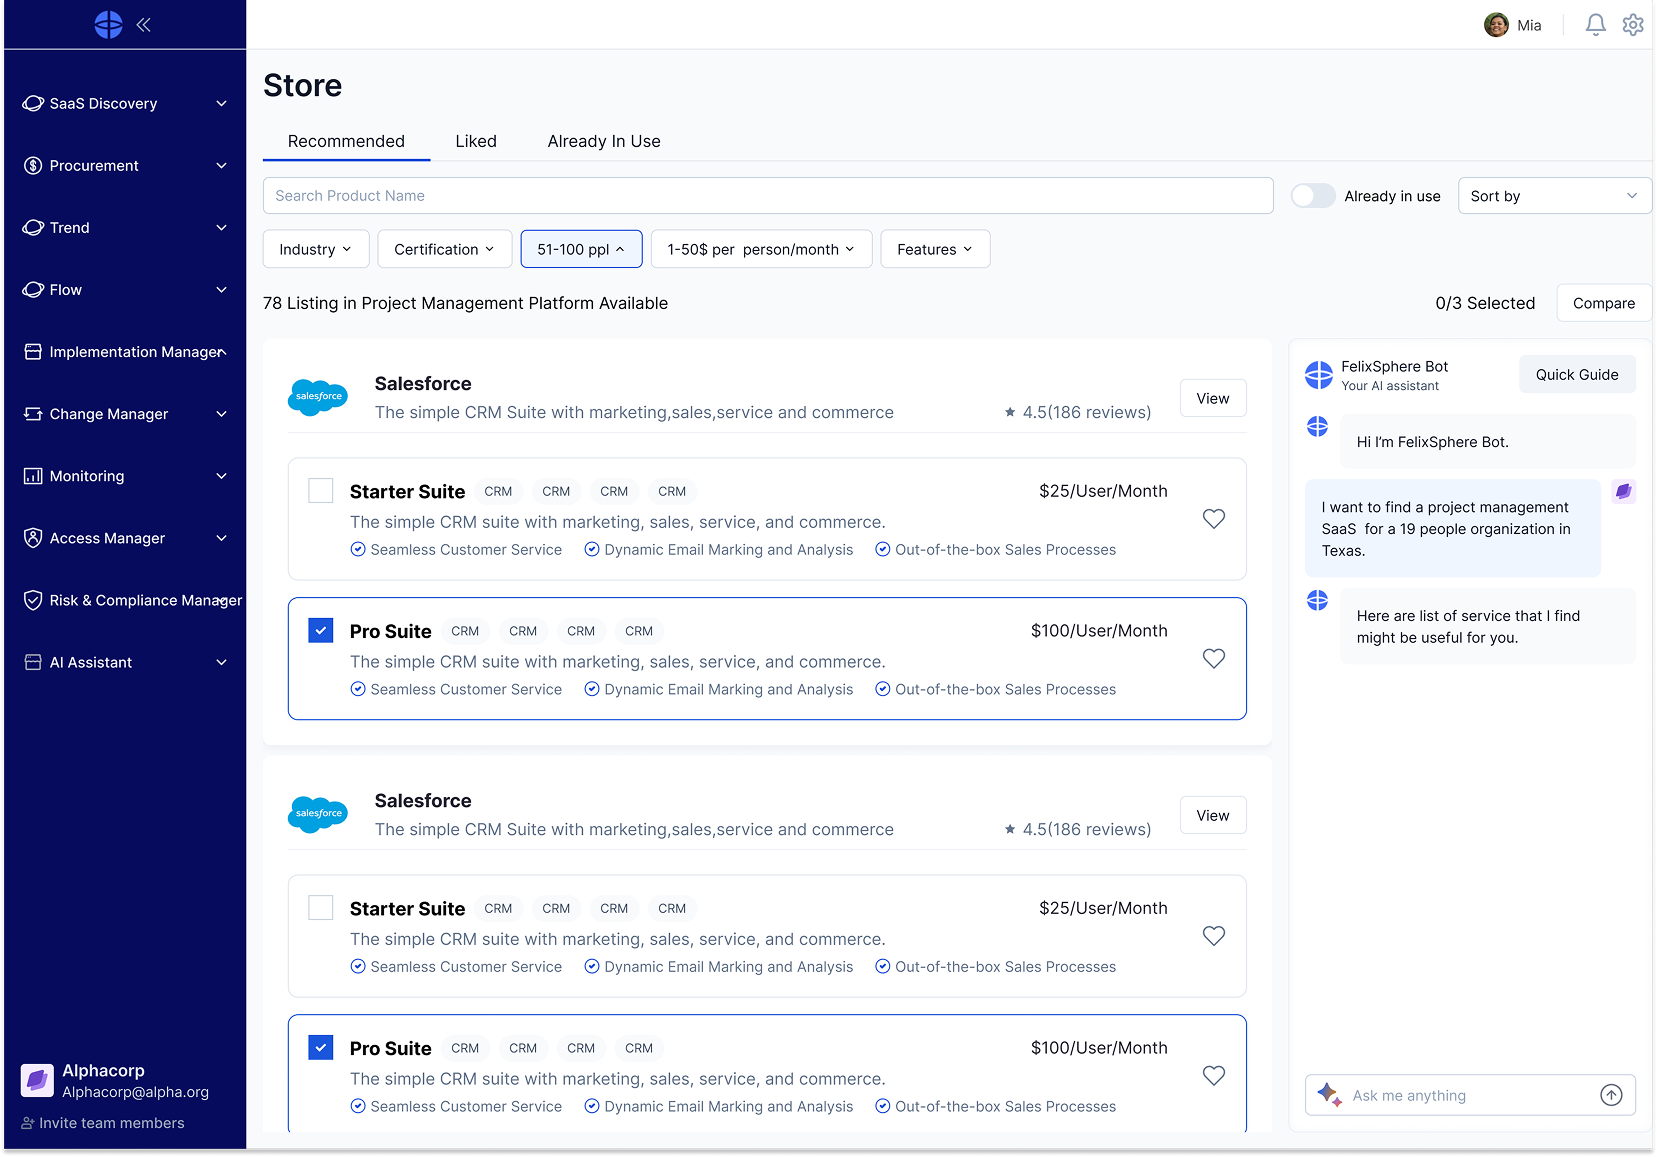This screenshot has width=1657, height=1157.
Task: Click the Trend sidebar icon
Action: point(33,228)
